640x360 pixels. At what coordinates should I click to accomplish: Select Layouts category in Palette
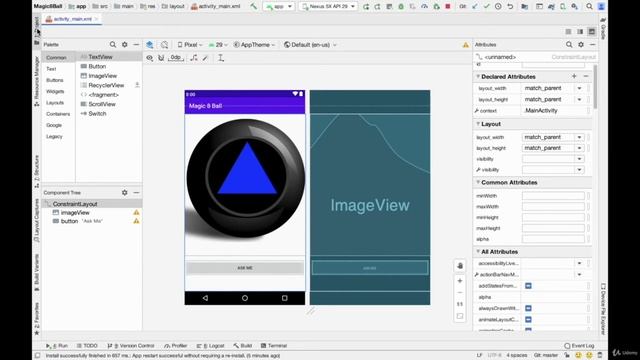55,102
